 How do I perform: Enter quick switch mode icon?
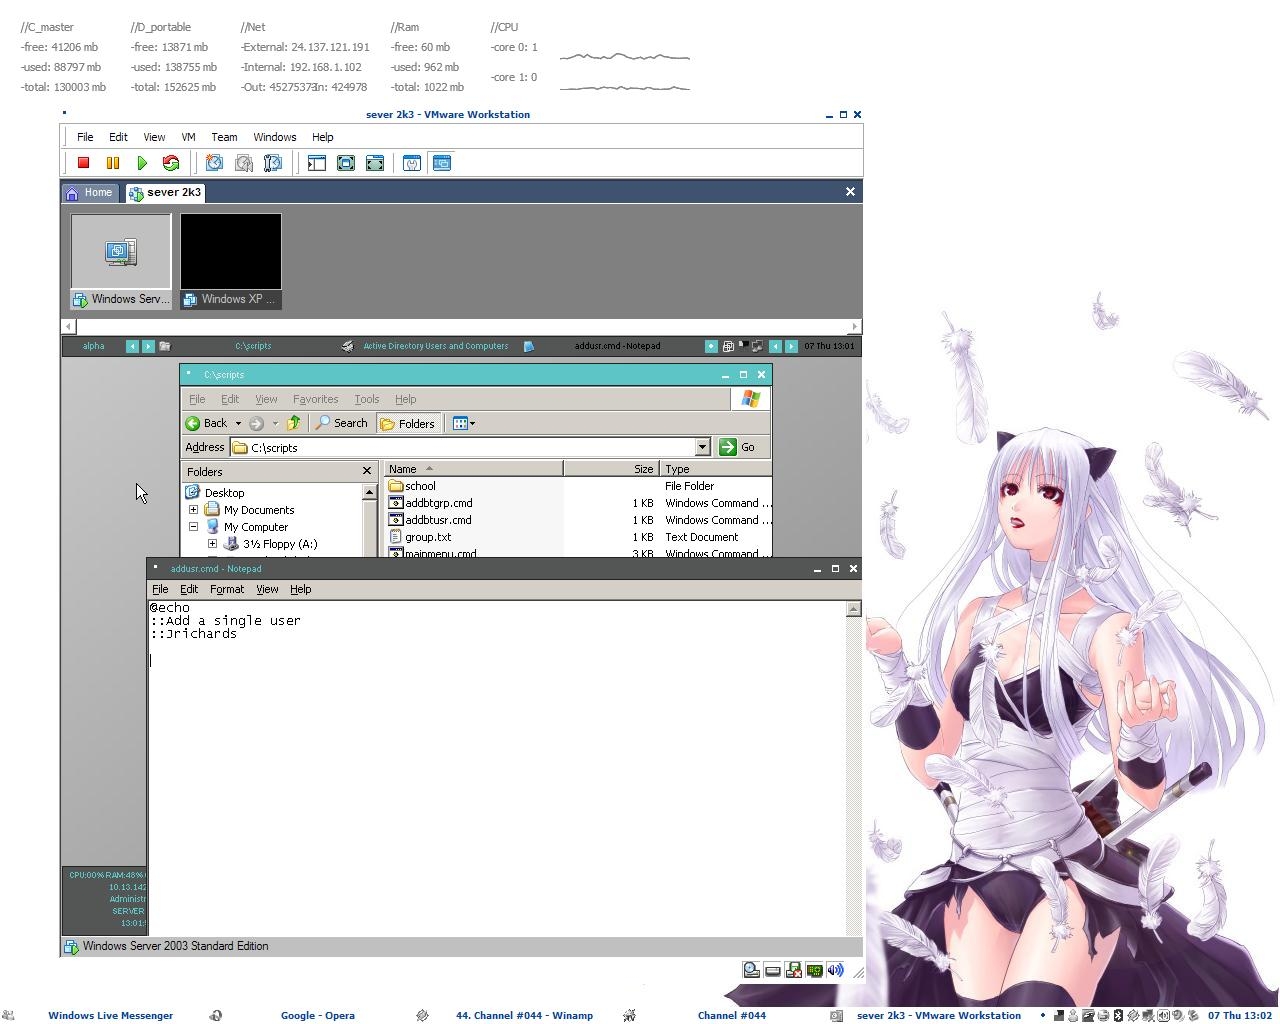coord(346,163)
